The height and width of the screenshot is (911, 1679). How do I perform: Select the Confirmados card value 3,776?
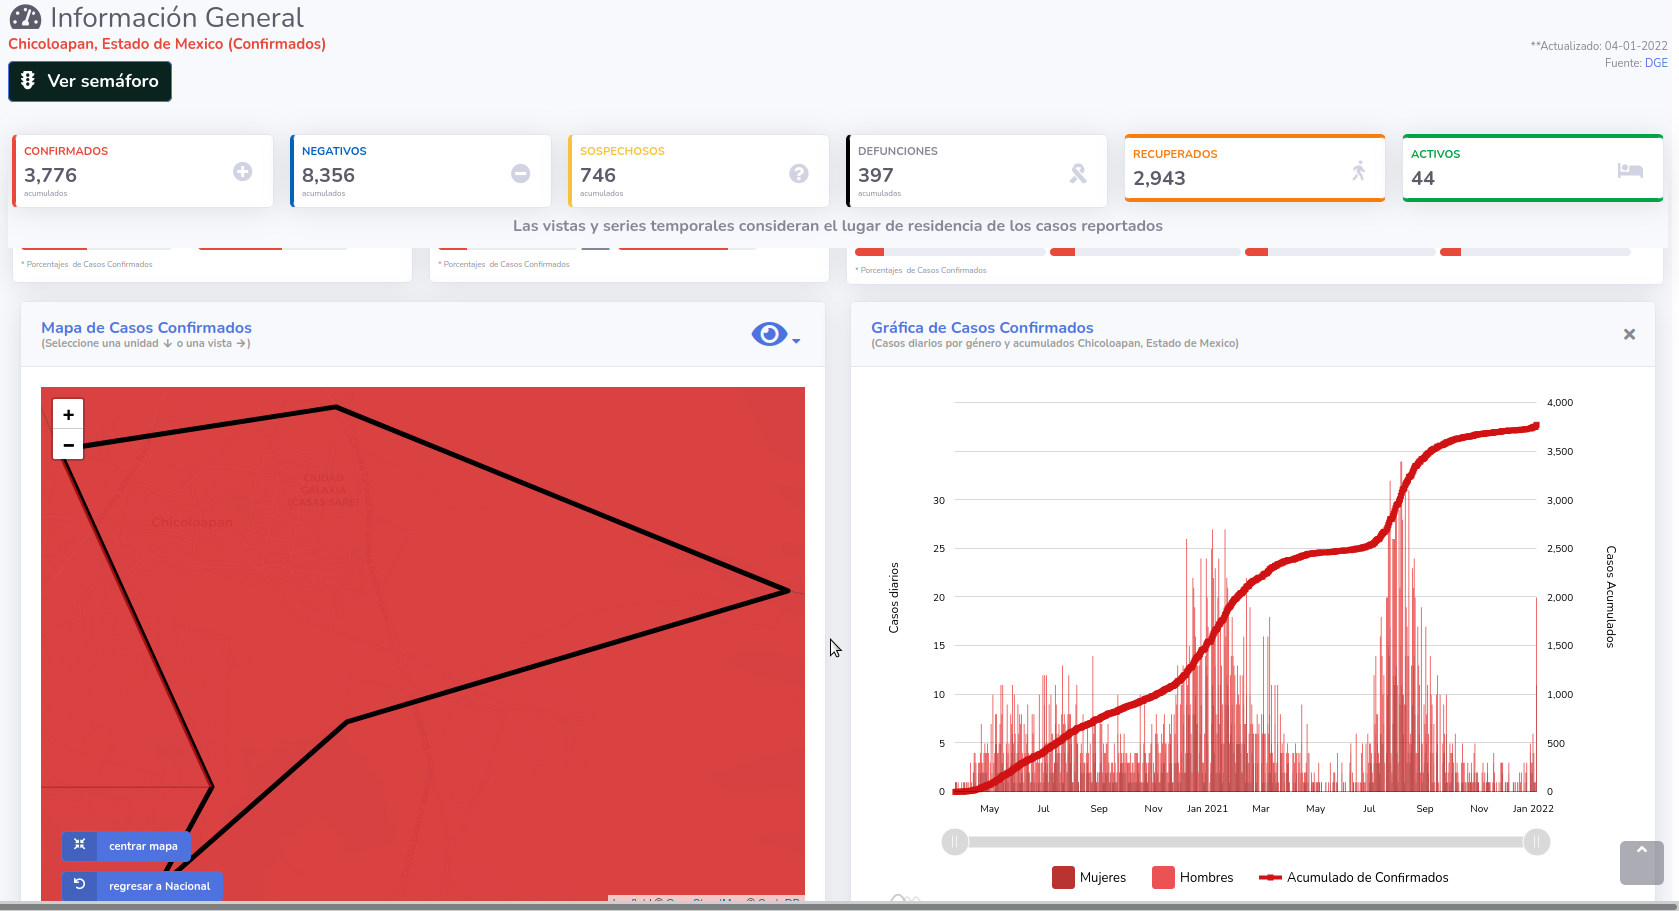tap(50, 175)
